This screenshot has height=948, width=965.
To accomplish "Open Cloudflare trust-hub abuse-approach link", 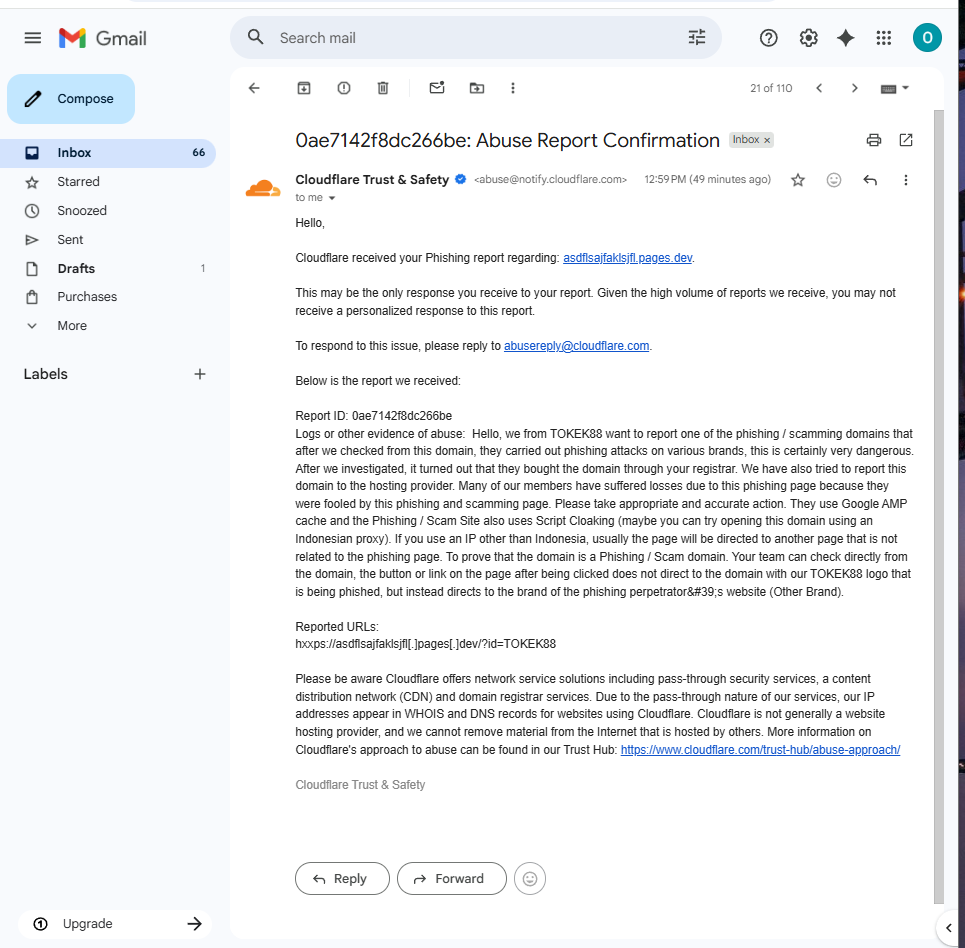I will 760,750.
